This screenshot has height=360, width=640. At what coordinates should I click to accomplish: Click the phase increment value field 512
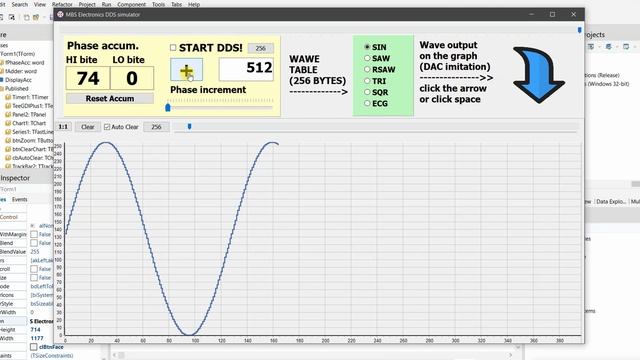click(246, 69)
